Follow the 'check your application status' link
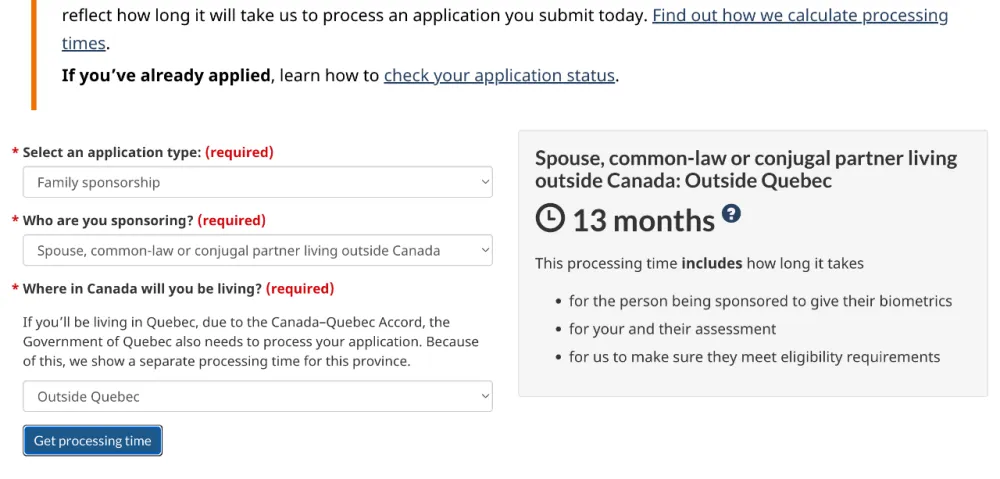Image resolution: width=1000 pixels, height=479 pixels. click(499, 76)
